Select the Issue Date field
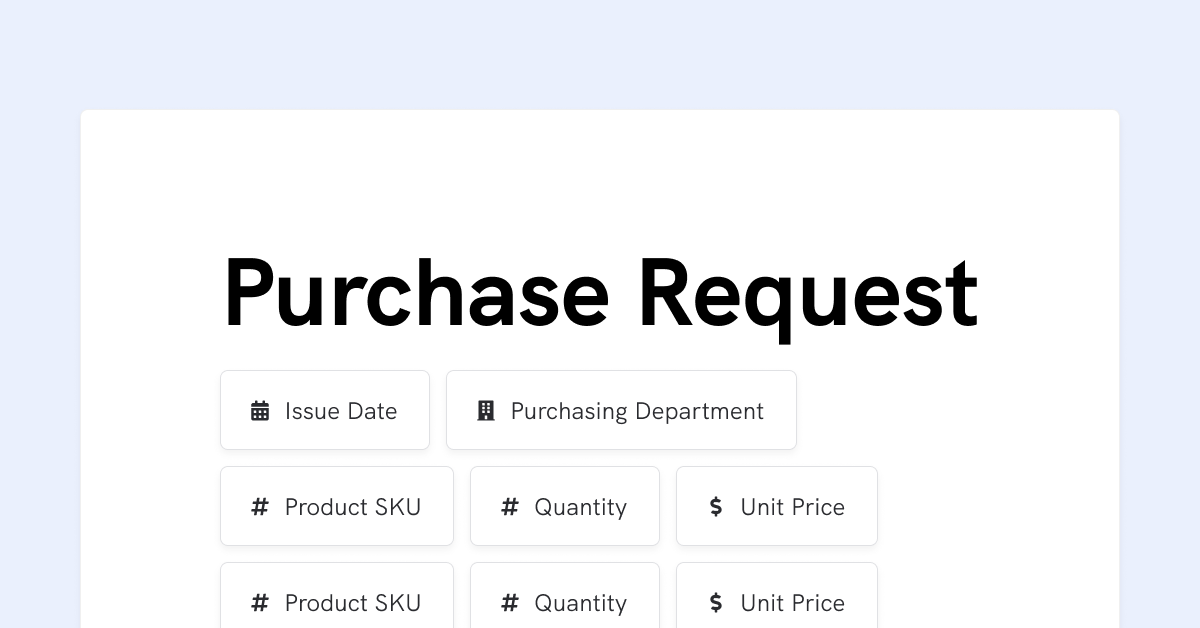This screenshot has height=628, width=1200. pos(325,410)
